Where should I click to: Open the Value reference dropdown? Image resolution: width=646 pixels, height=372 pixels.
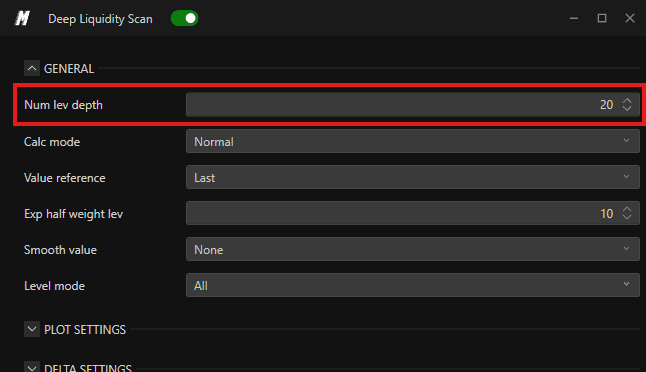[x=412, y=177]
